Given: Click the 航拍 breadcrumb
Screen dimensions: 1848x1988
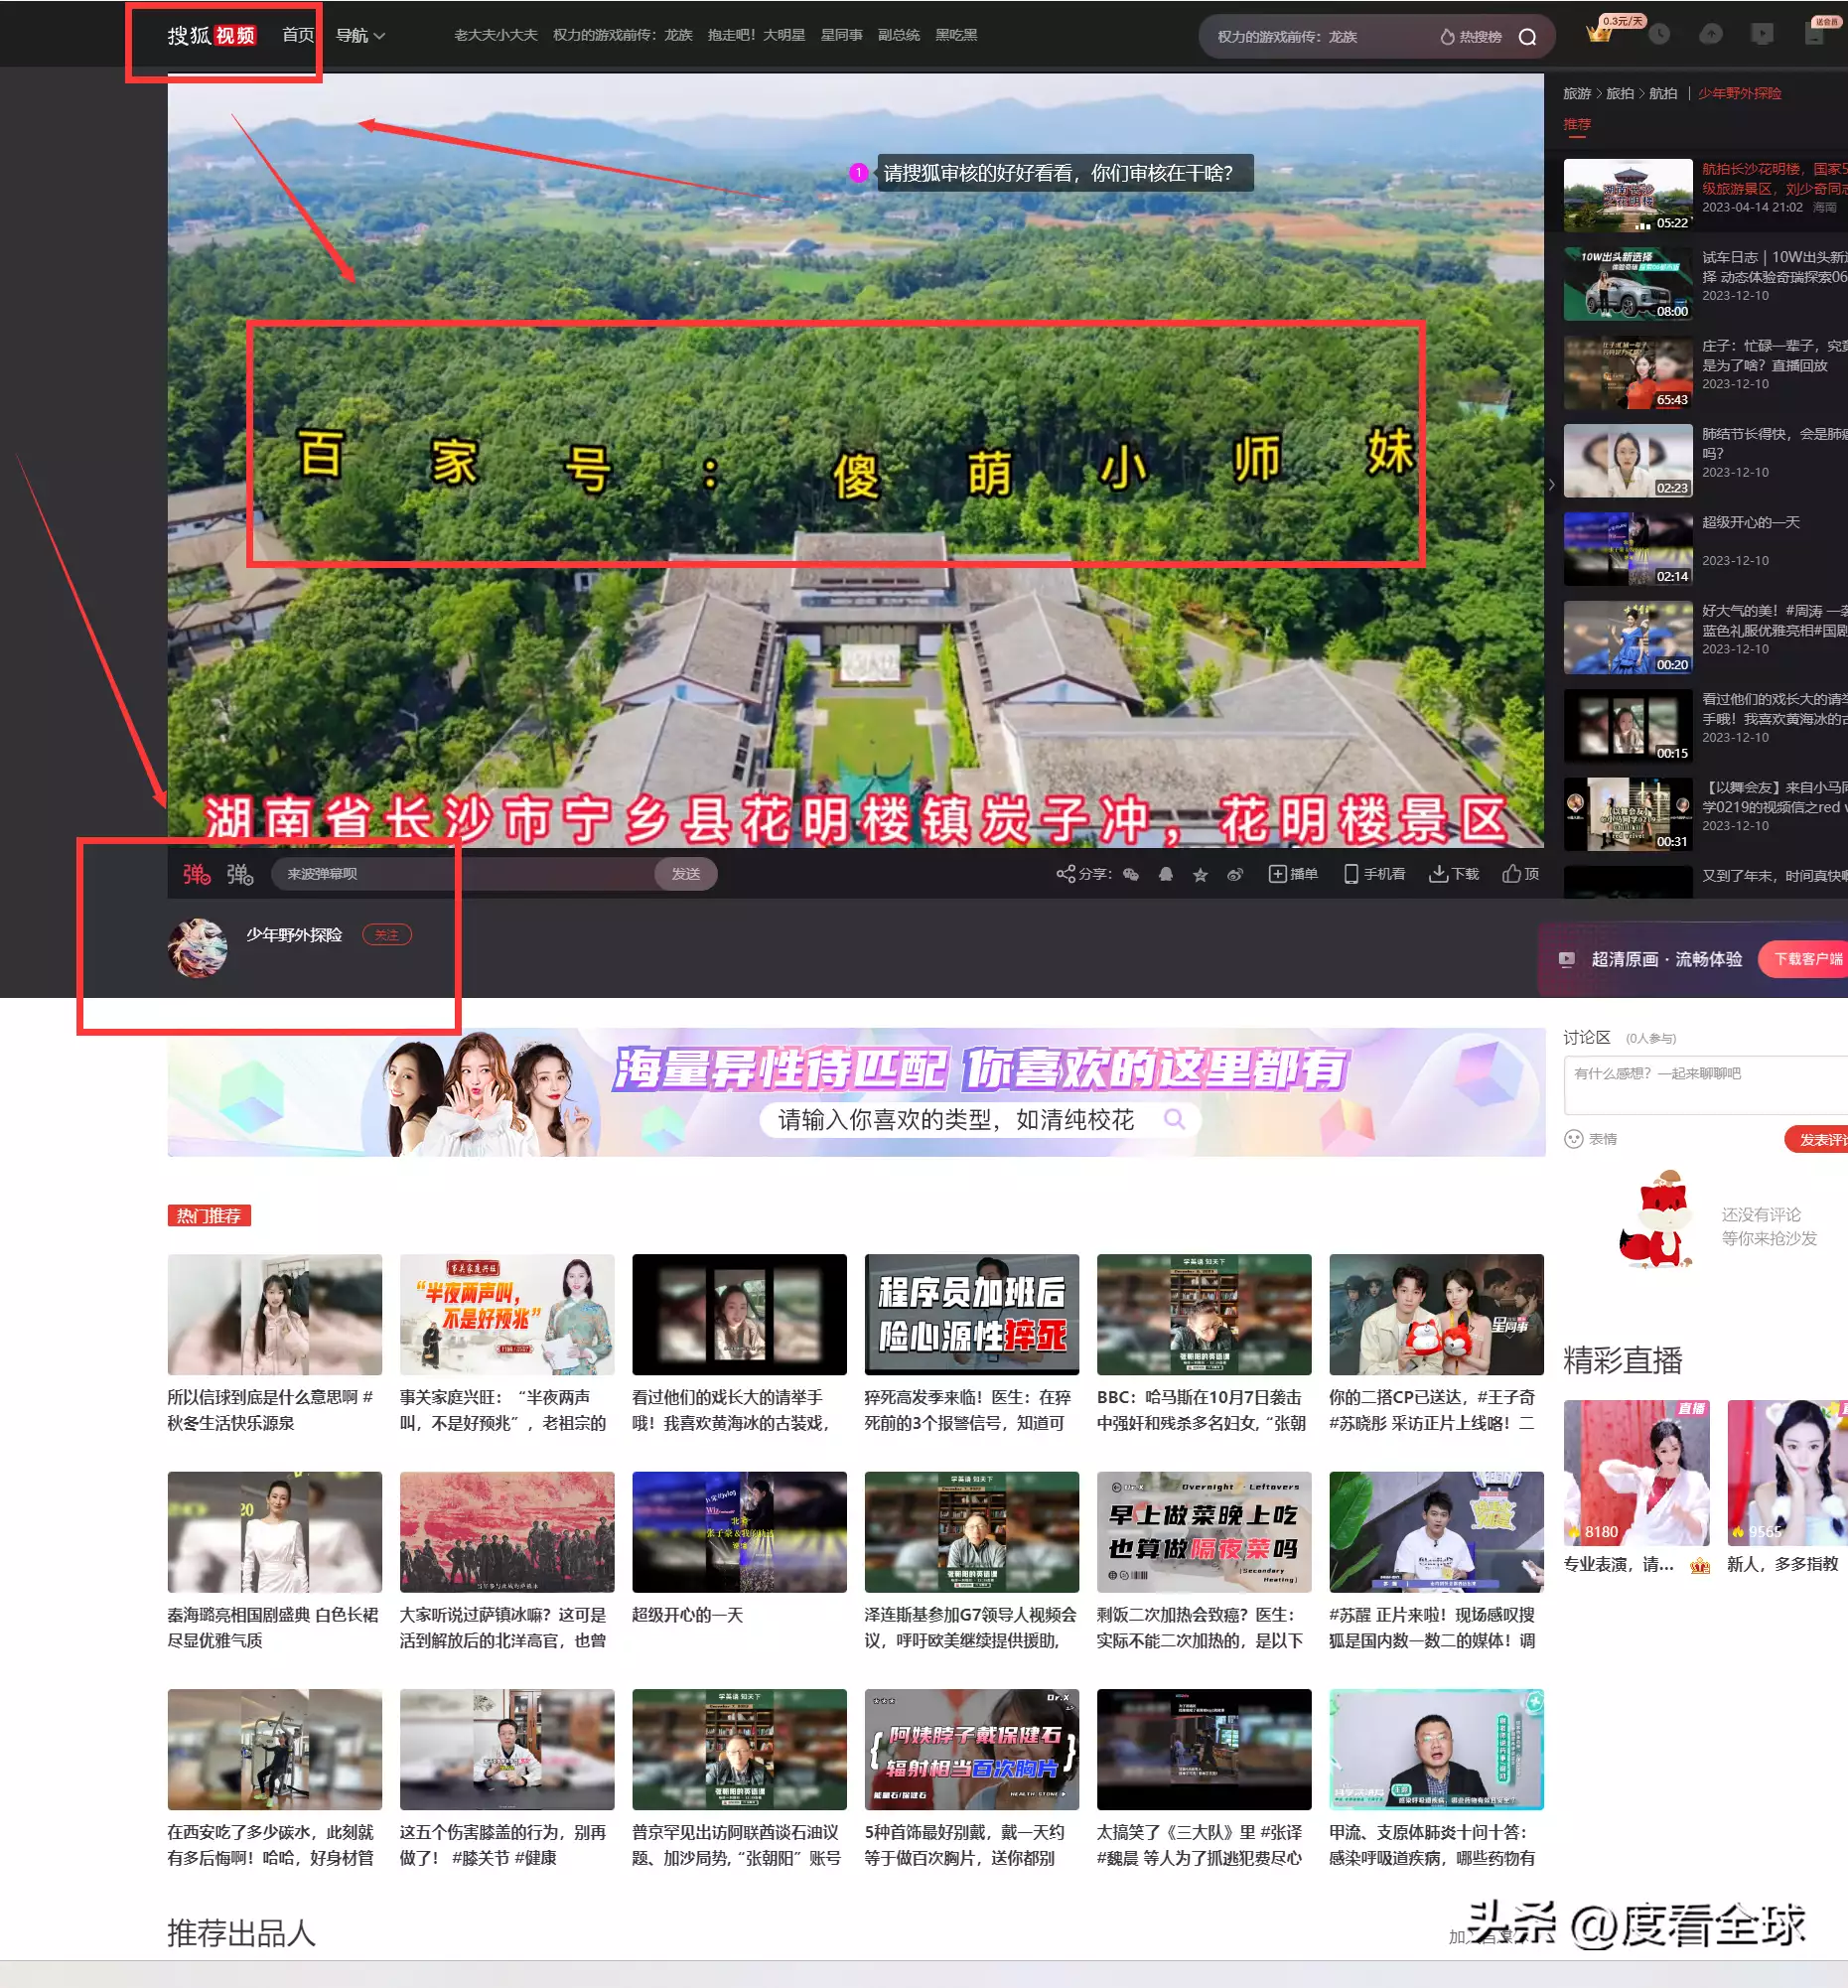Looking at the screenshot, I should click(1663, 93).
